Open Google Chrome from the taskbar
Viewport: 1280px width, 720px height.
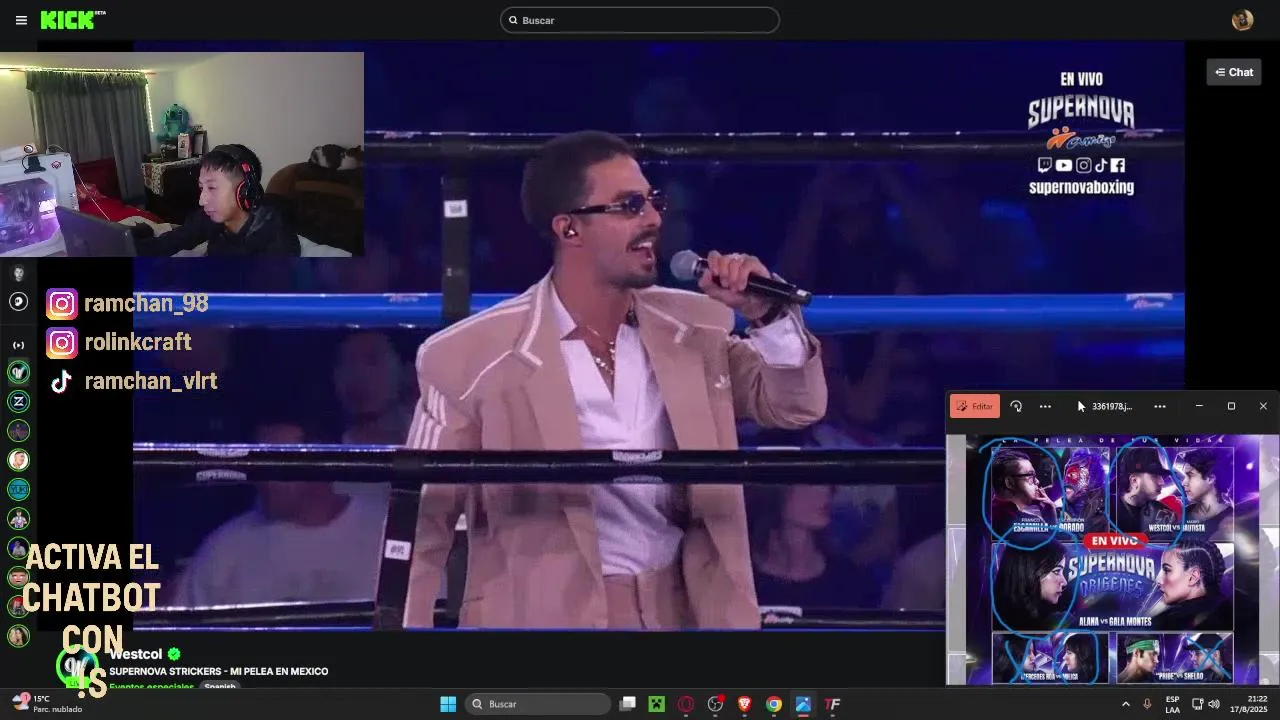[774, 704]
